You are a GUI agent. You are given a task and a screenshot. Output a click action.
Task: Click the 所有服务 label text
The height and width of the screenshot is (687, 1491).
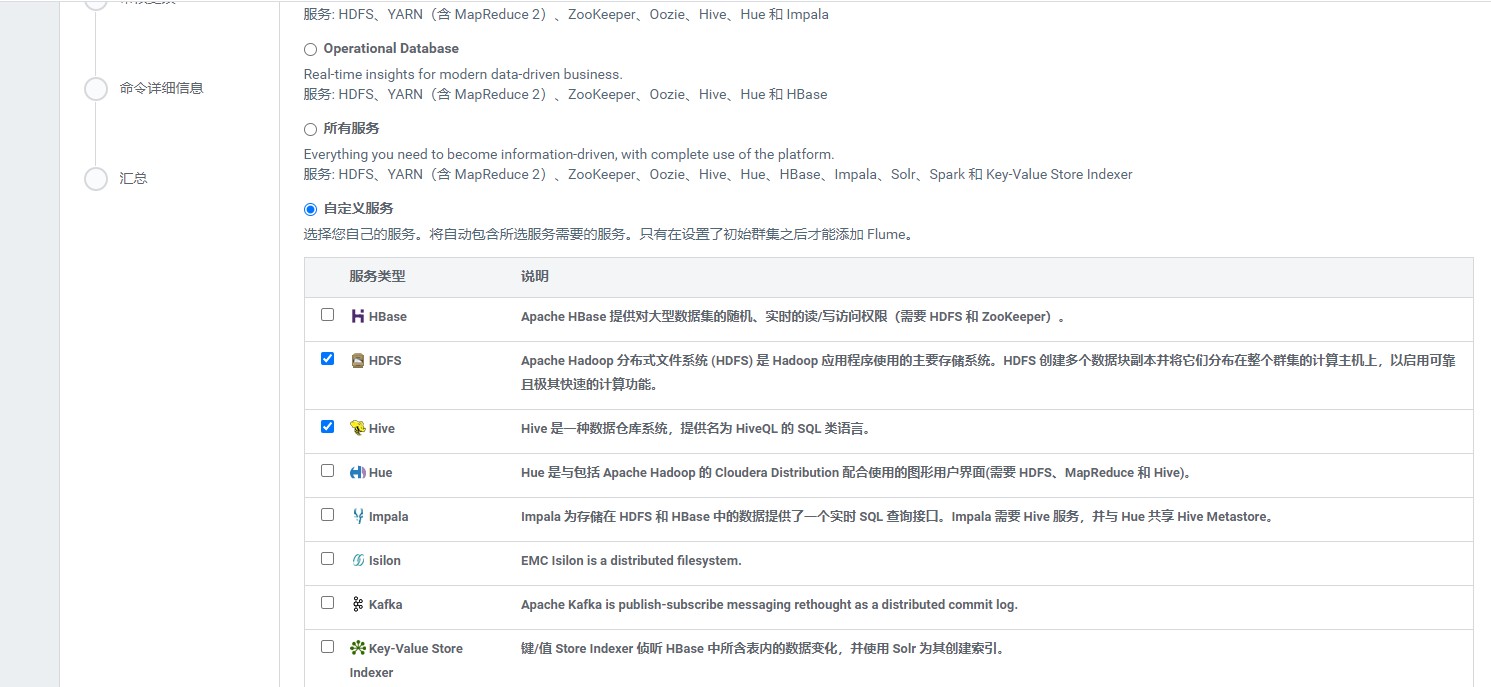351,128
